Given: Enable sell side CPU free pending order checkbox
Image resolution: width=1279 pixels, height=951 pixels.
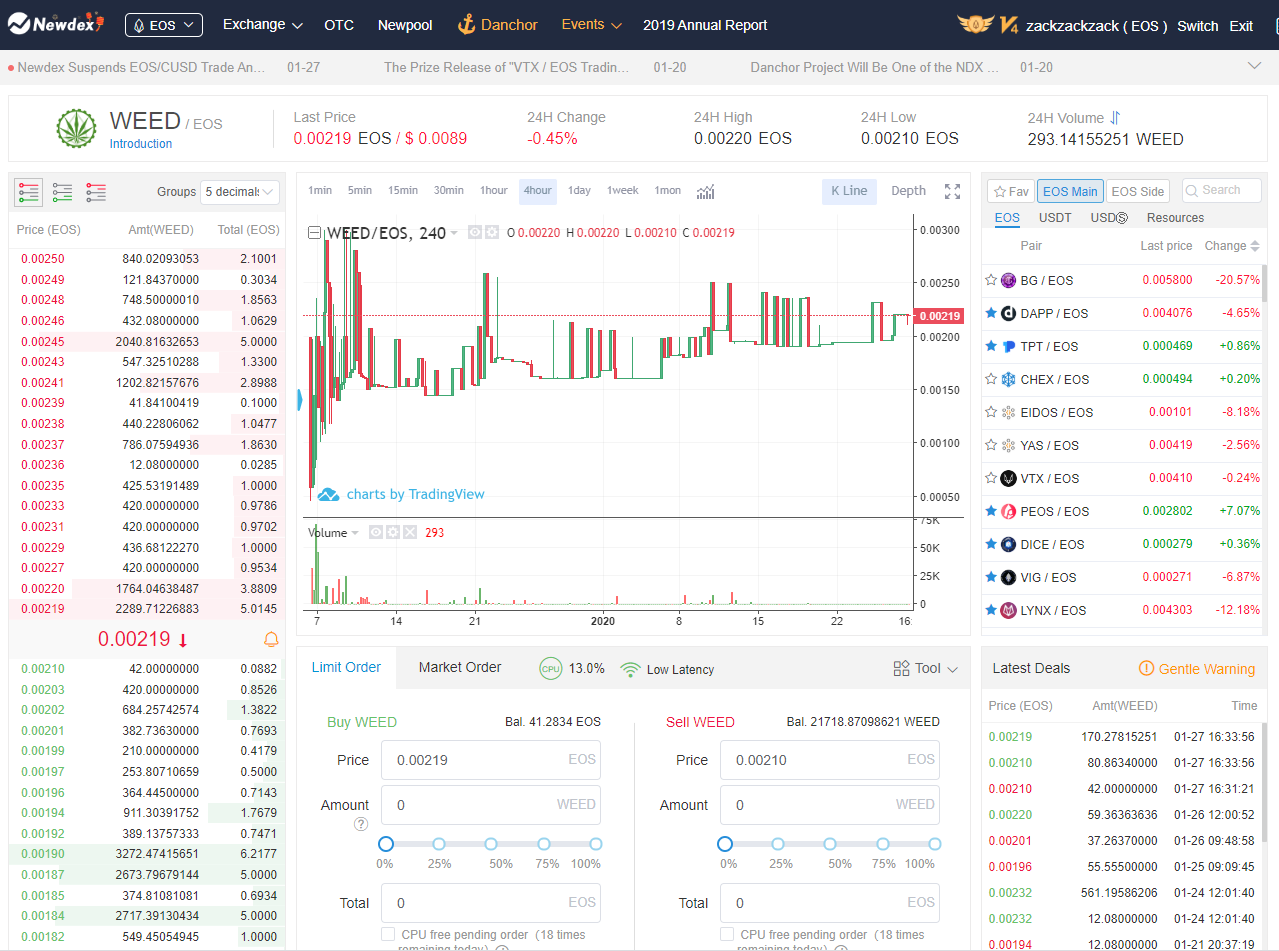Looking at the screenshot, I should point(727,934).
